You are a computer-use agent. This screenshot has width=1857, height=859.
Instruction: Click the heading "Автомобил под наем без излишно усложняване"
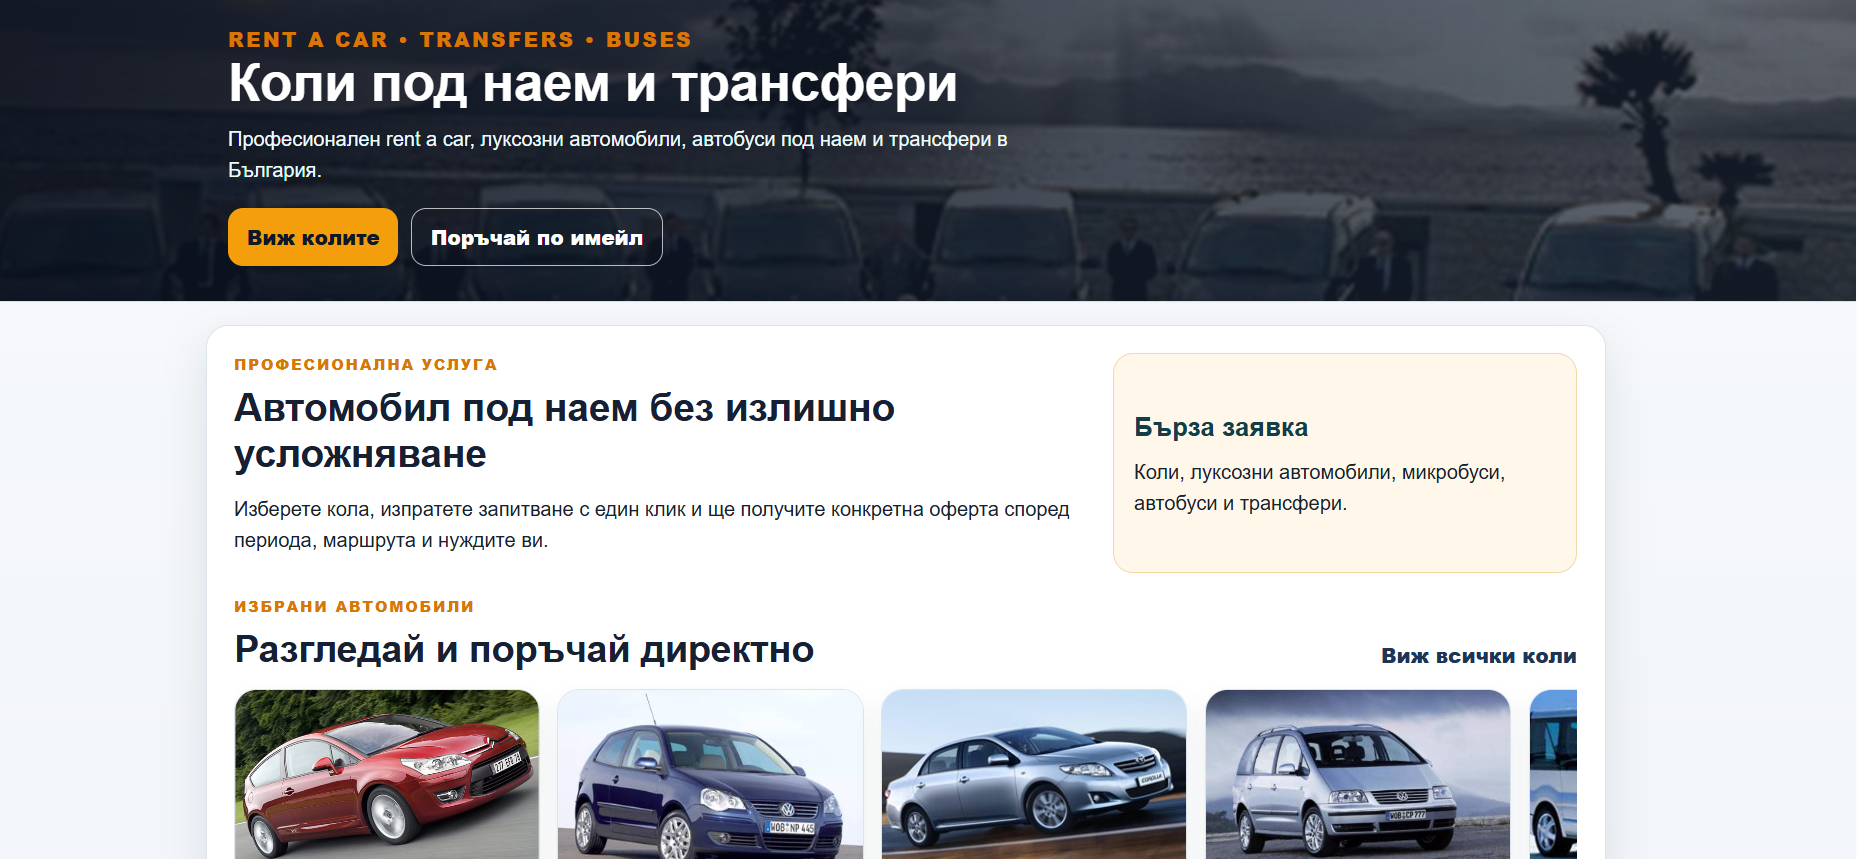[x=564, y=431]
